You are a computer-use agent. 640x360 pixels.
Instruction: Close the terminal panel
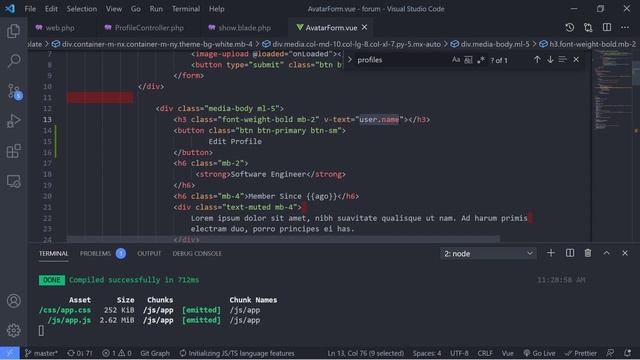(x=625, y=253)
